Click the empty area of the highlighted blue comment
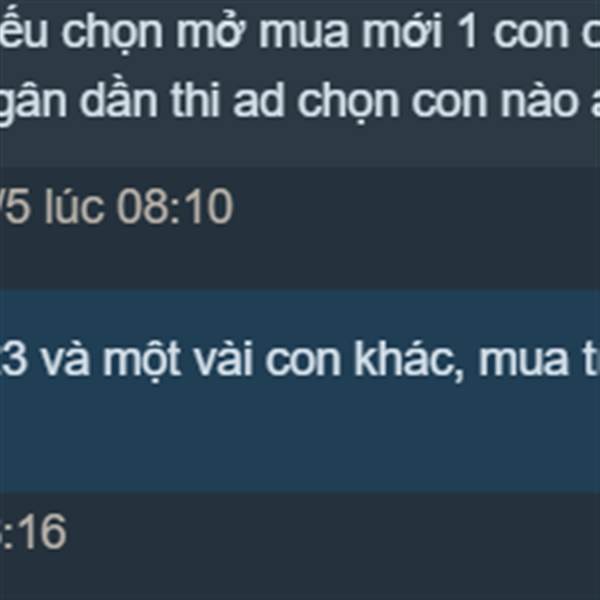This screenshot has width=600, height=600. coord(300,440)
